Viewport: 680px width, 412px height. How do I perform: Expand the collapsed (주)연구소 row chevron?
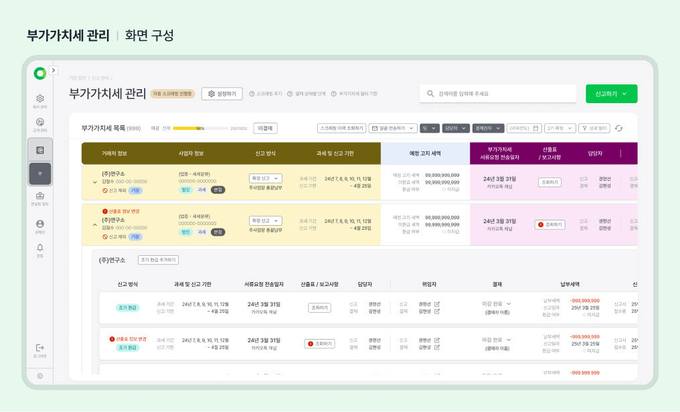[x=95, y=182]
